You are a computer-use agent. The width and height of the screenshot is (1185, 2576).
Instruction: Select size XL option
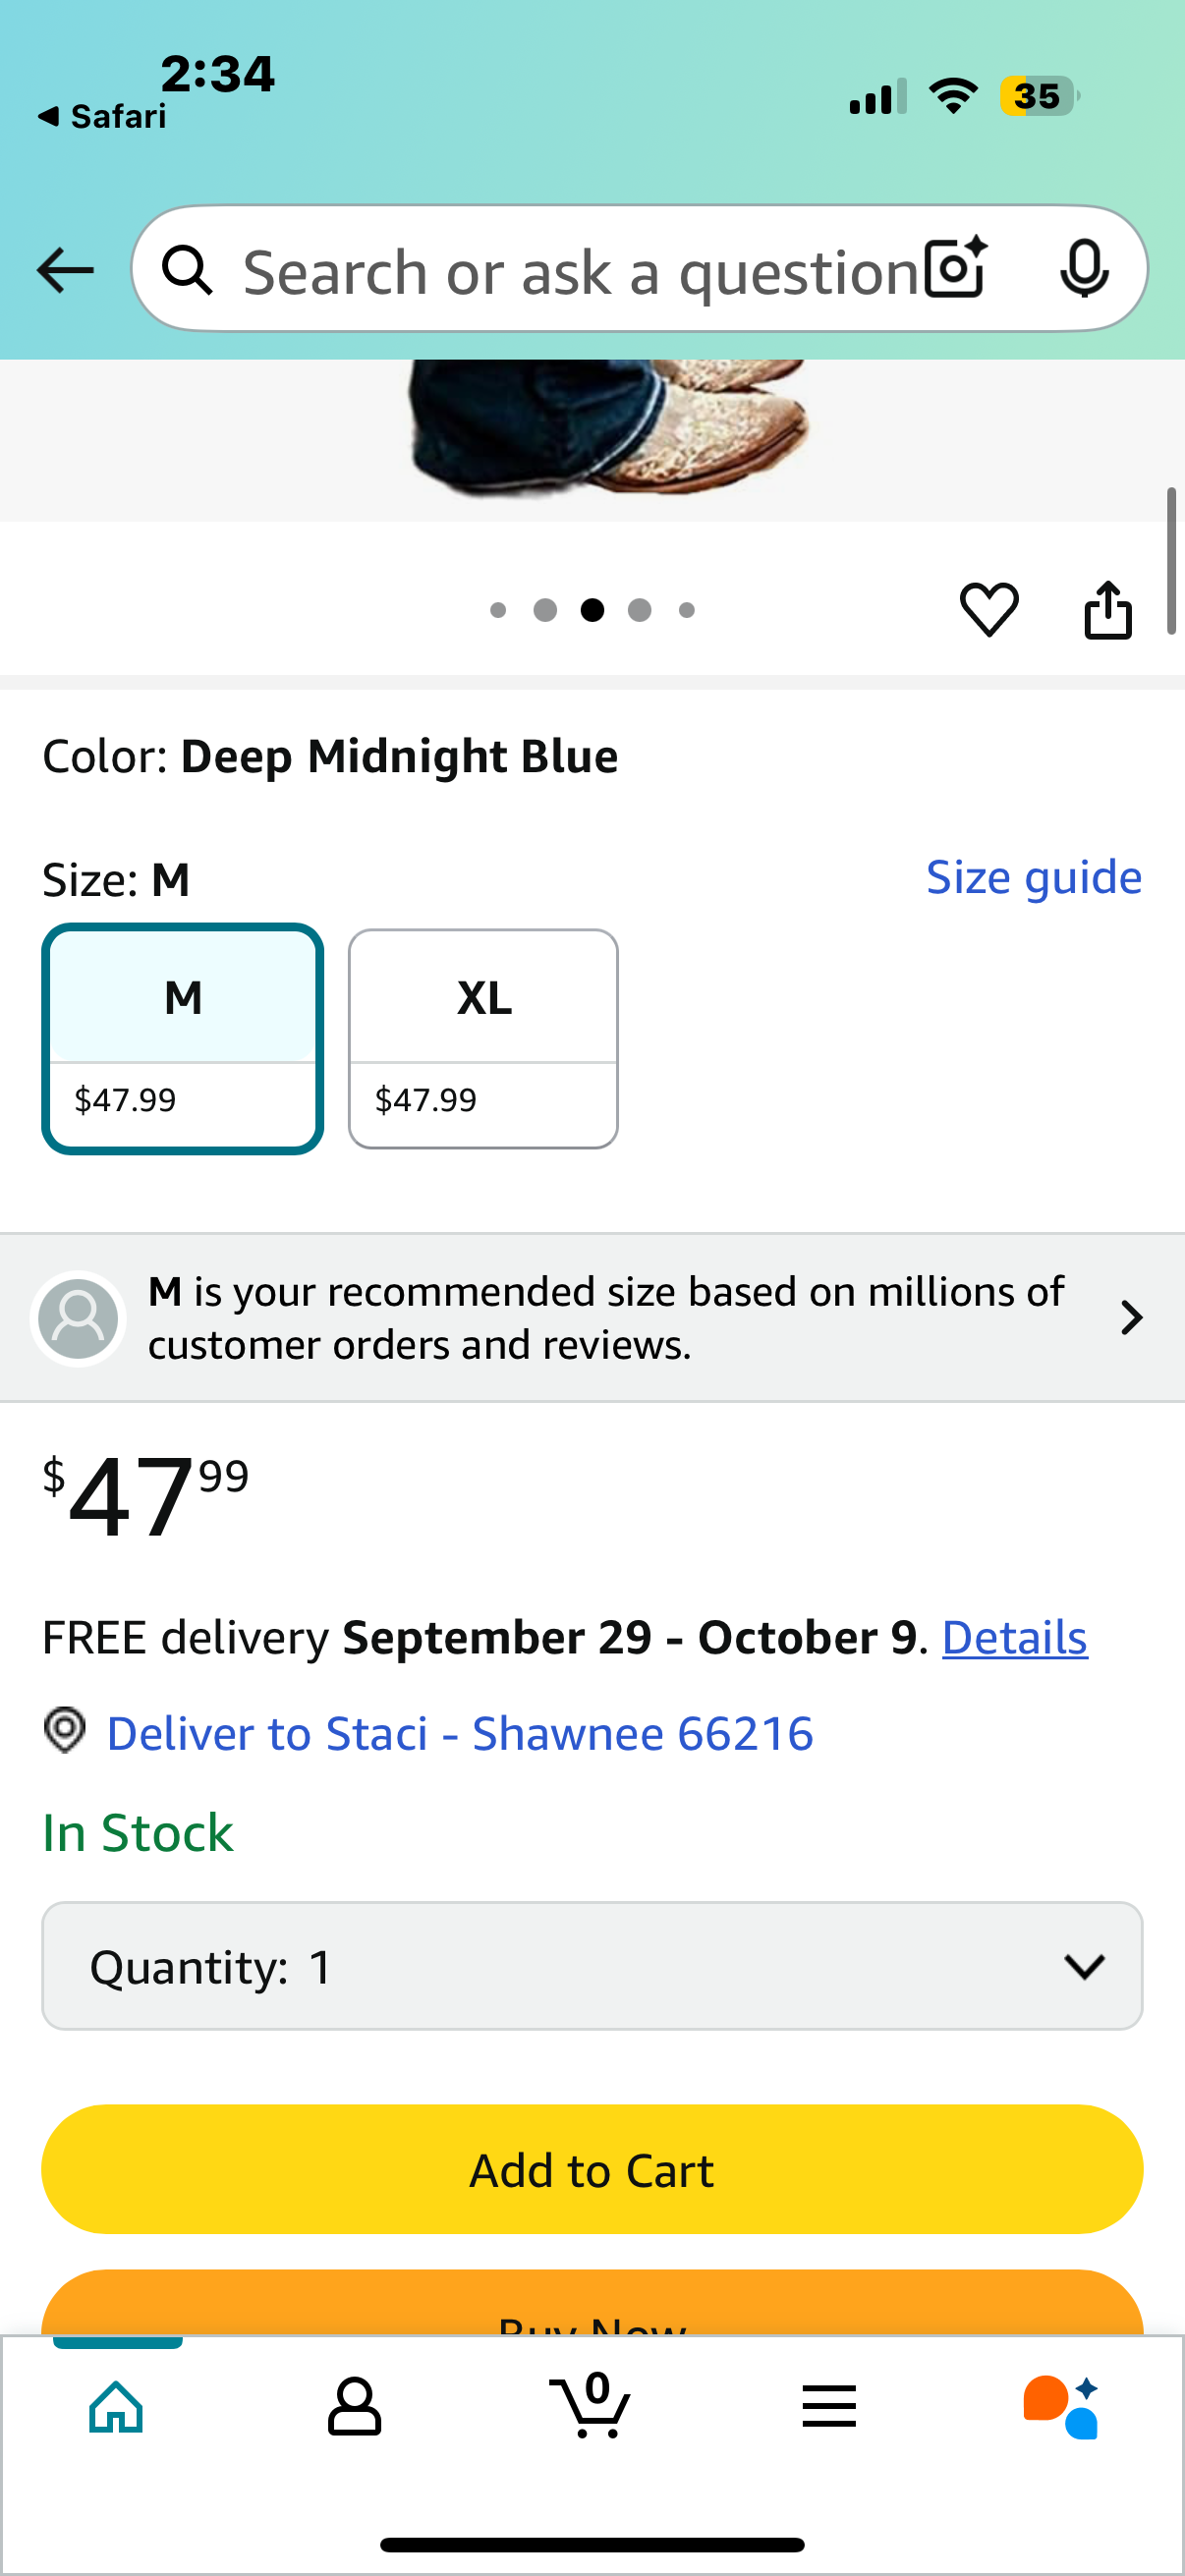[483, 1038]
